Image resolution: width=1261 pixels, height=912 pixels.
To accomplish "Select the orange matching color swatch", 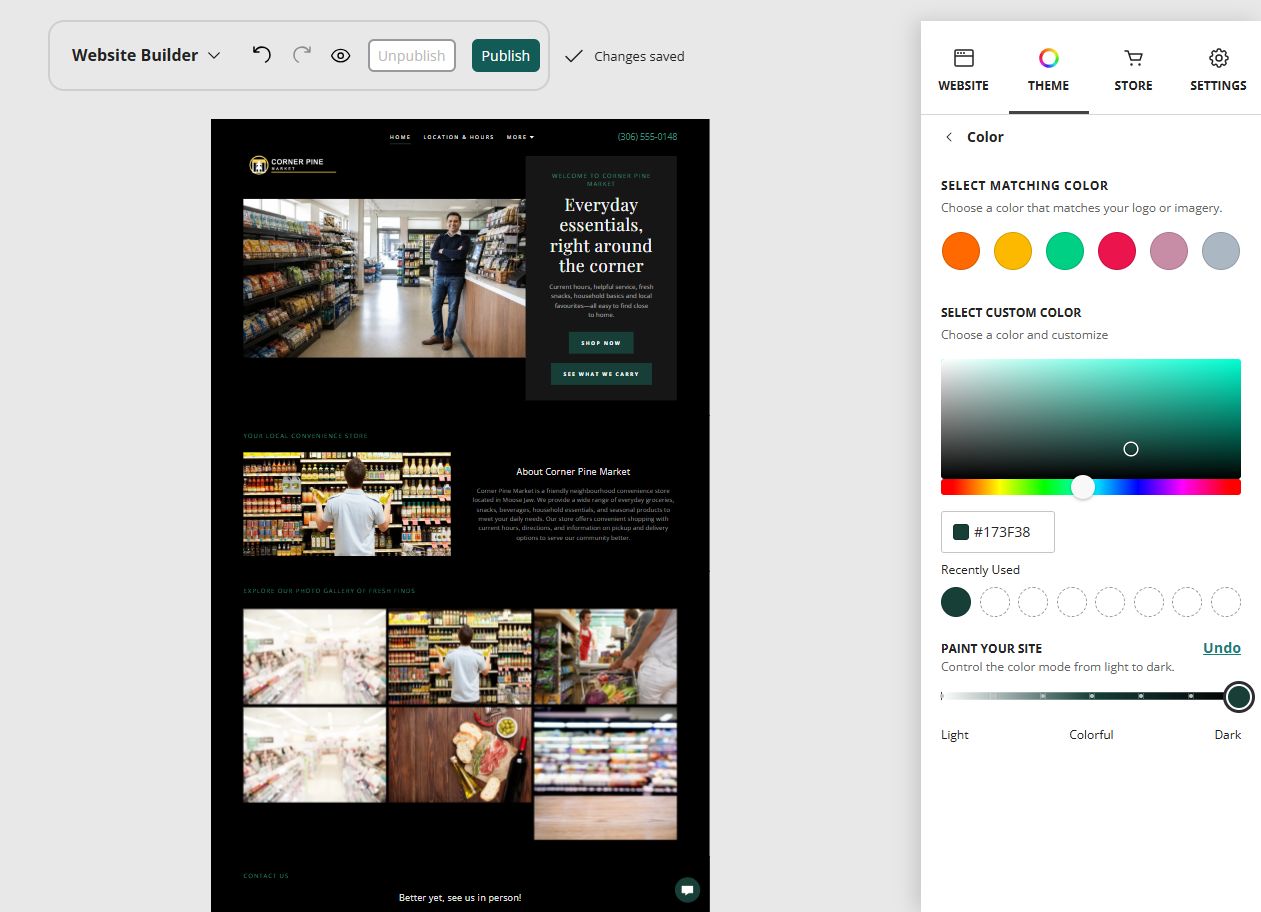I will click(961, 251).
